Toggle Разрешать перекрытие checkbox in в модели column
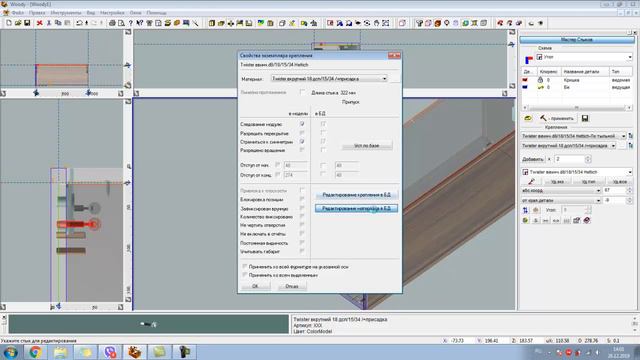 [302, 133]
